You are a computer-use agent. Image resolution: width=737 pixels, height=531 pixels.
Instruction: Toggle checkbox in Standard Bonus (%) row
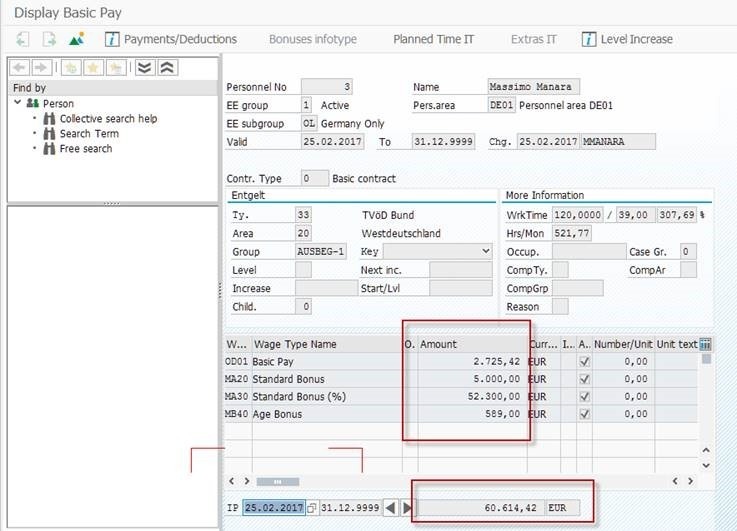click(585, 397)
